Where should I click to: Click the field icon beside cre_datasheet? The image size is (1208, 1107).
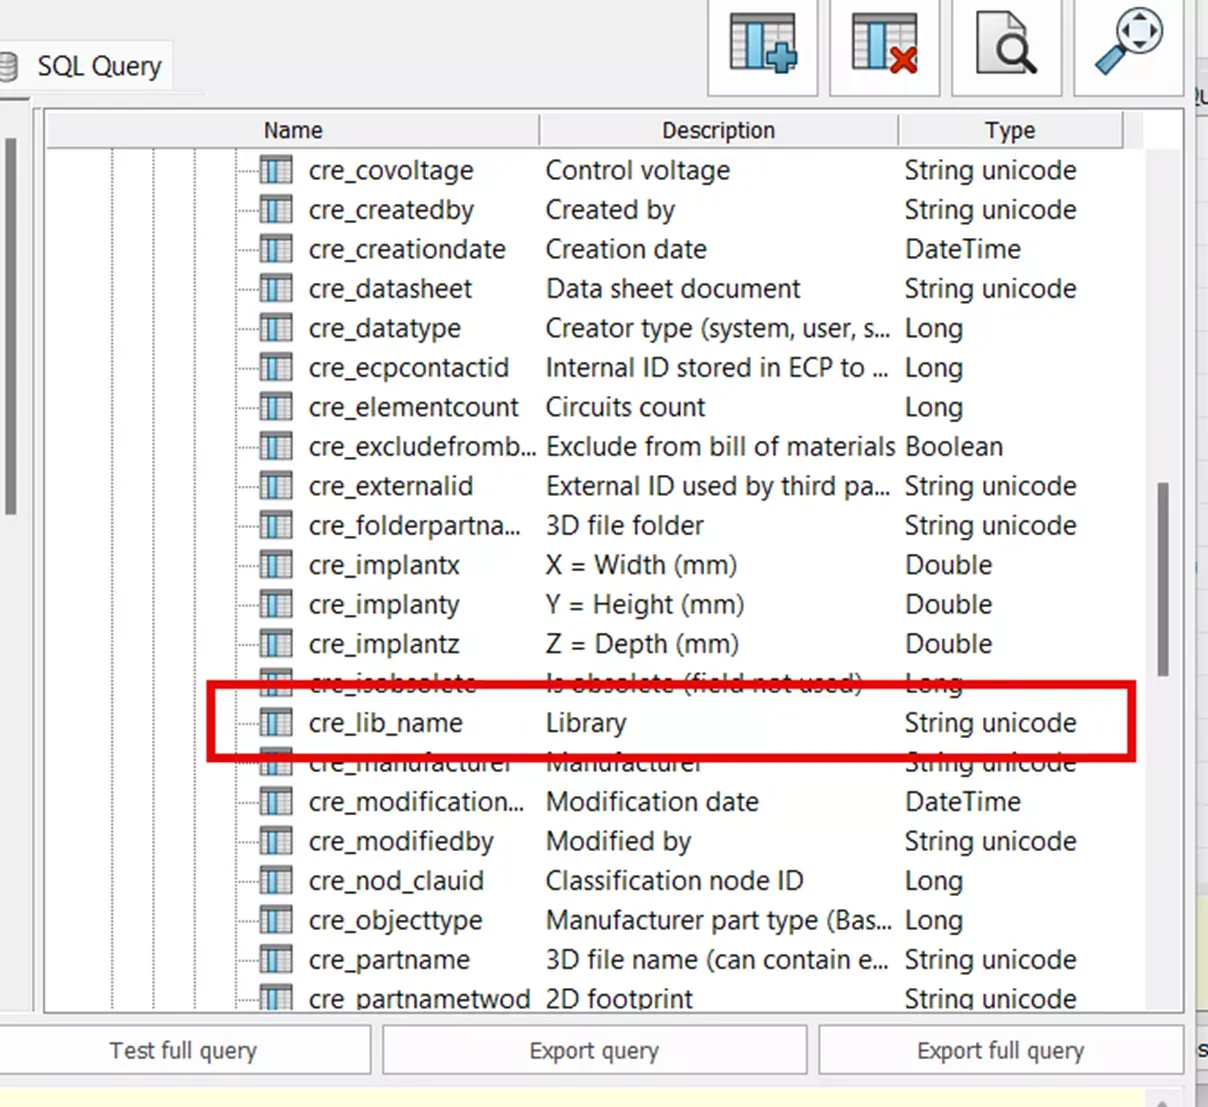point(276,289)
